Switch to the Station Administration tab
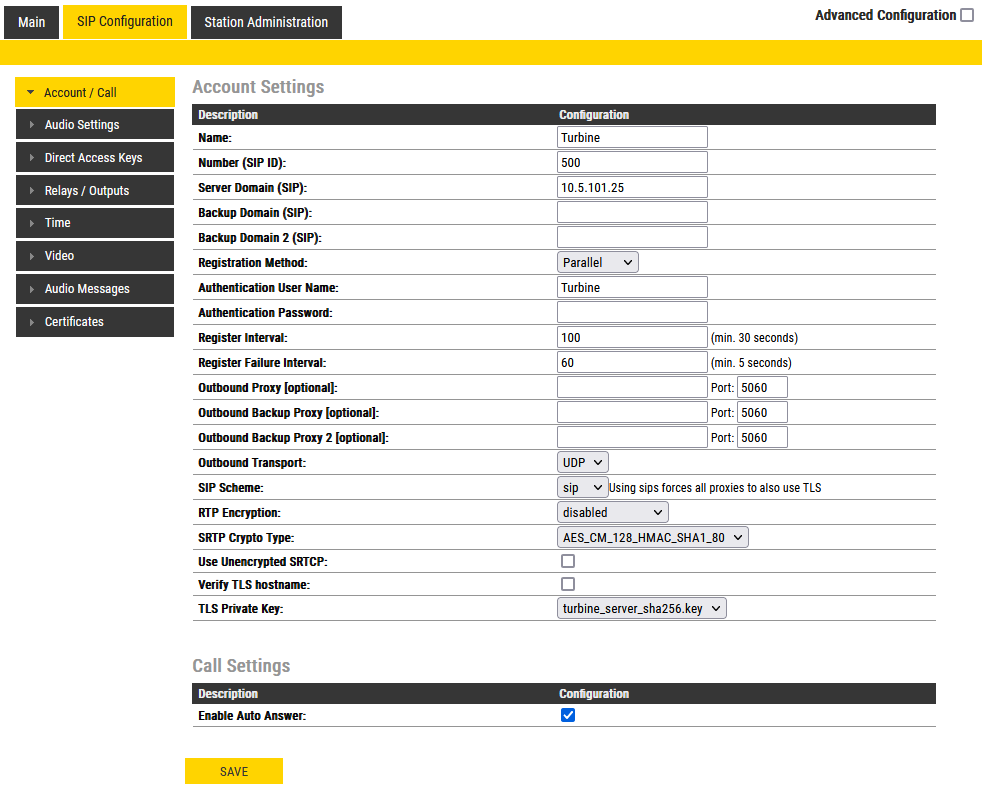 point(266,22)
